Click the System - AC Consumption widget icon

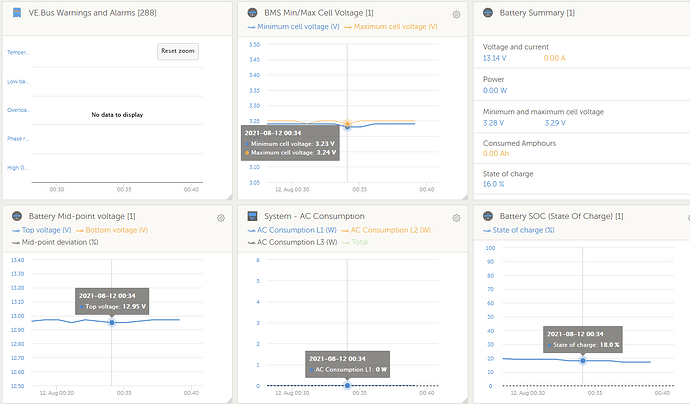pos(252,216)
